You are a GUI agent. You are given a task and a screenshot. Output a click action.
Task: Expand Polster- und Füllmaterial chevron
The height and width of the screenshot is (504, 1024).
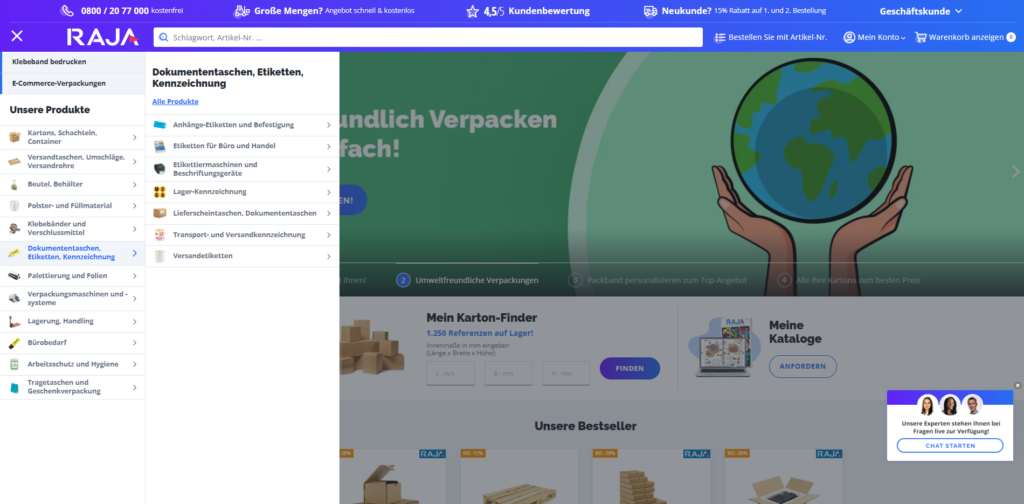(135, 206)
